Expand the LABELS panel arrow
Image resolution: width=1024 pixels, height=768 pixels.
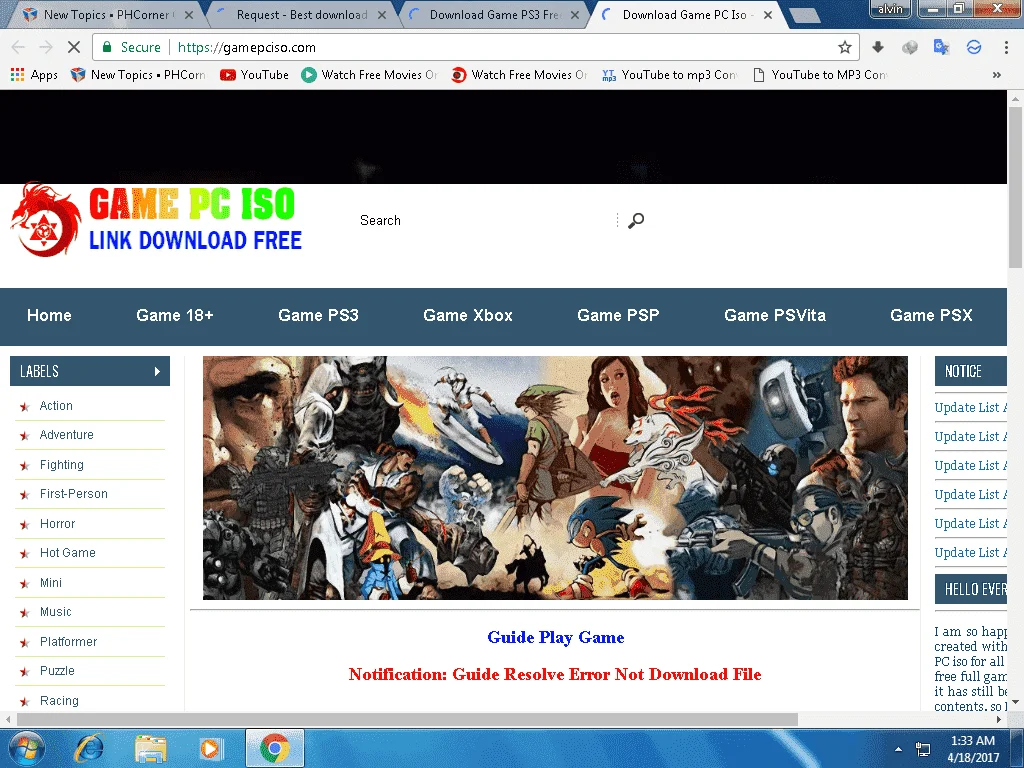157,371
